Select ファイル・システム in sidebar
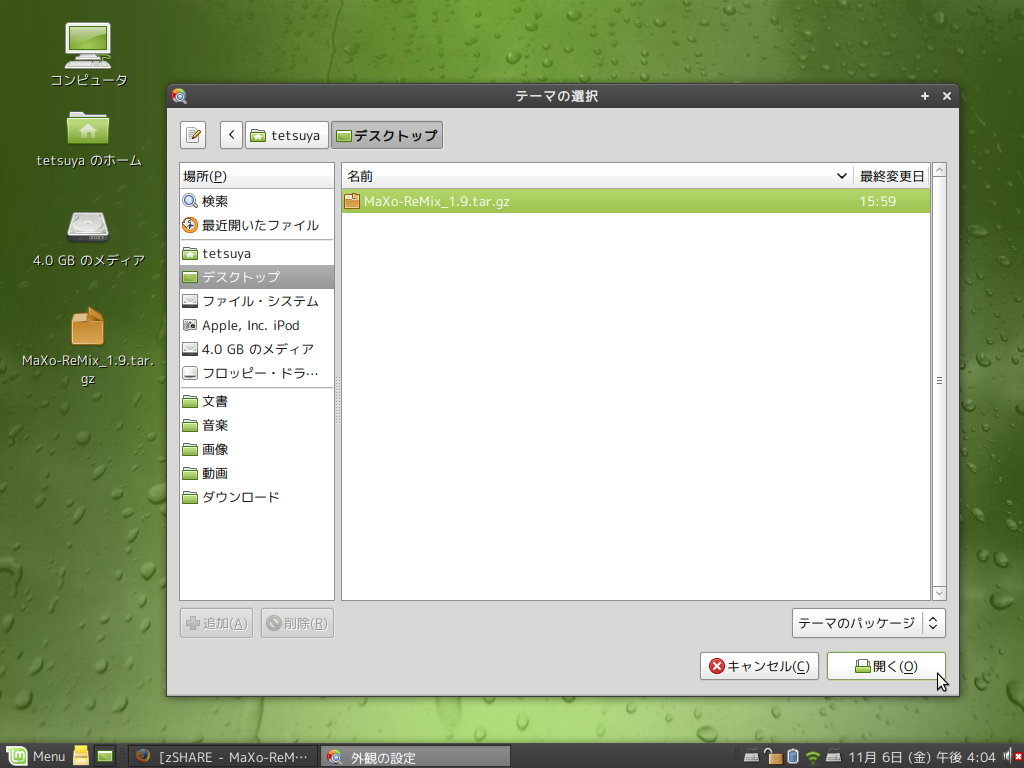 click(257, 301)
